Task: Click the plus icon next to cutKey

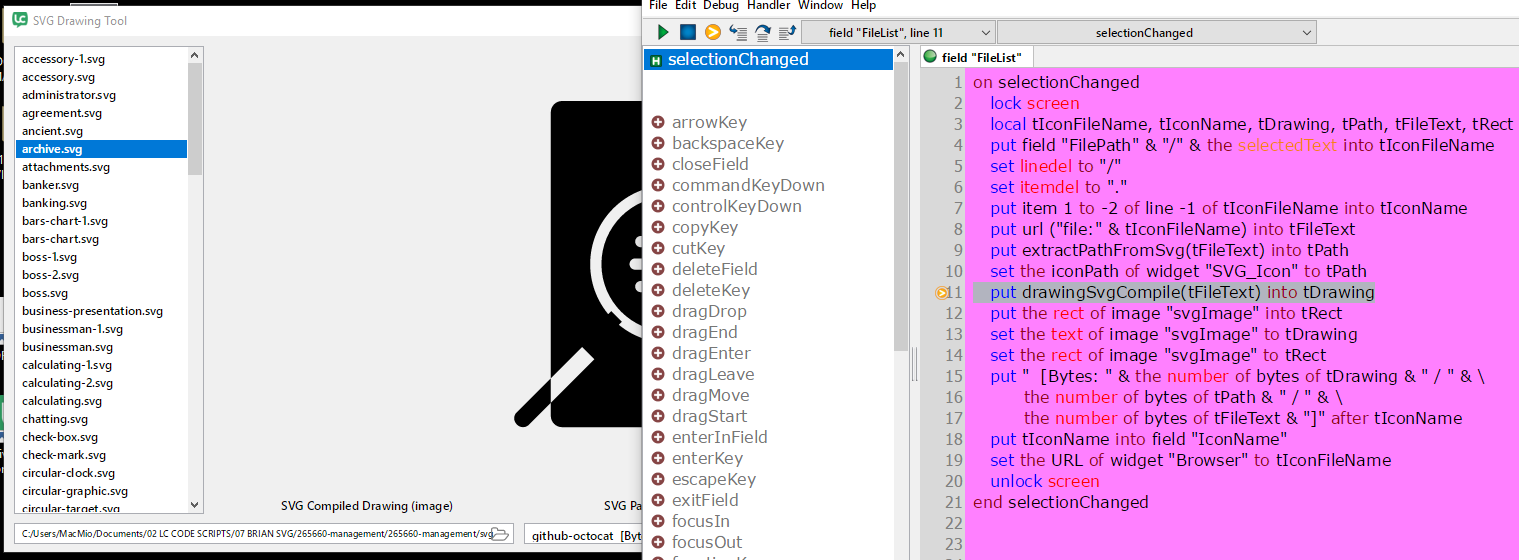Action: pos(658,248)
